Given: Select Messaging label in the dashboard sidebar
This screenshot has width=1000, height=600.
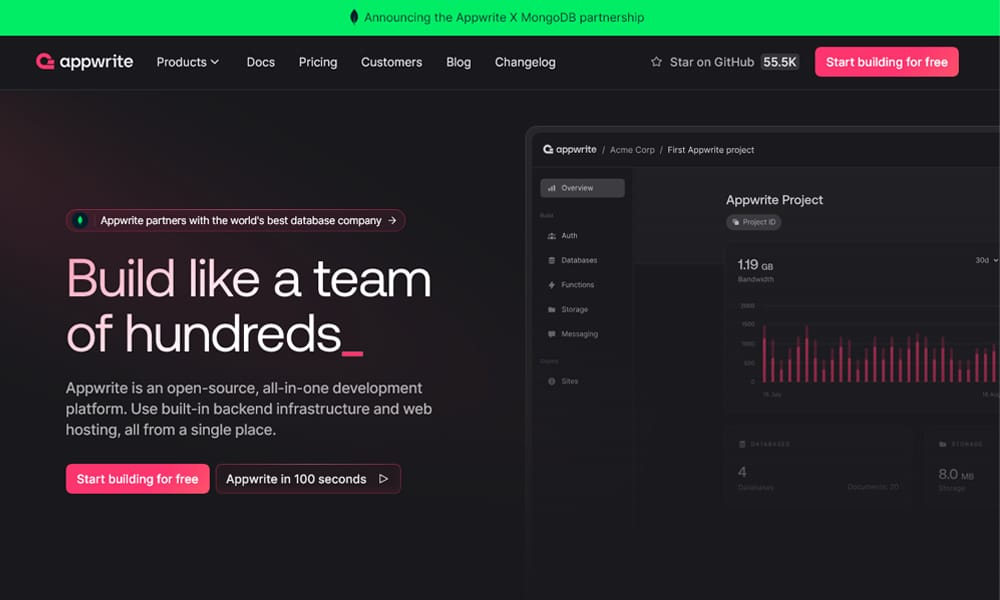Looking at the screenshot, I should click(579, 334).
